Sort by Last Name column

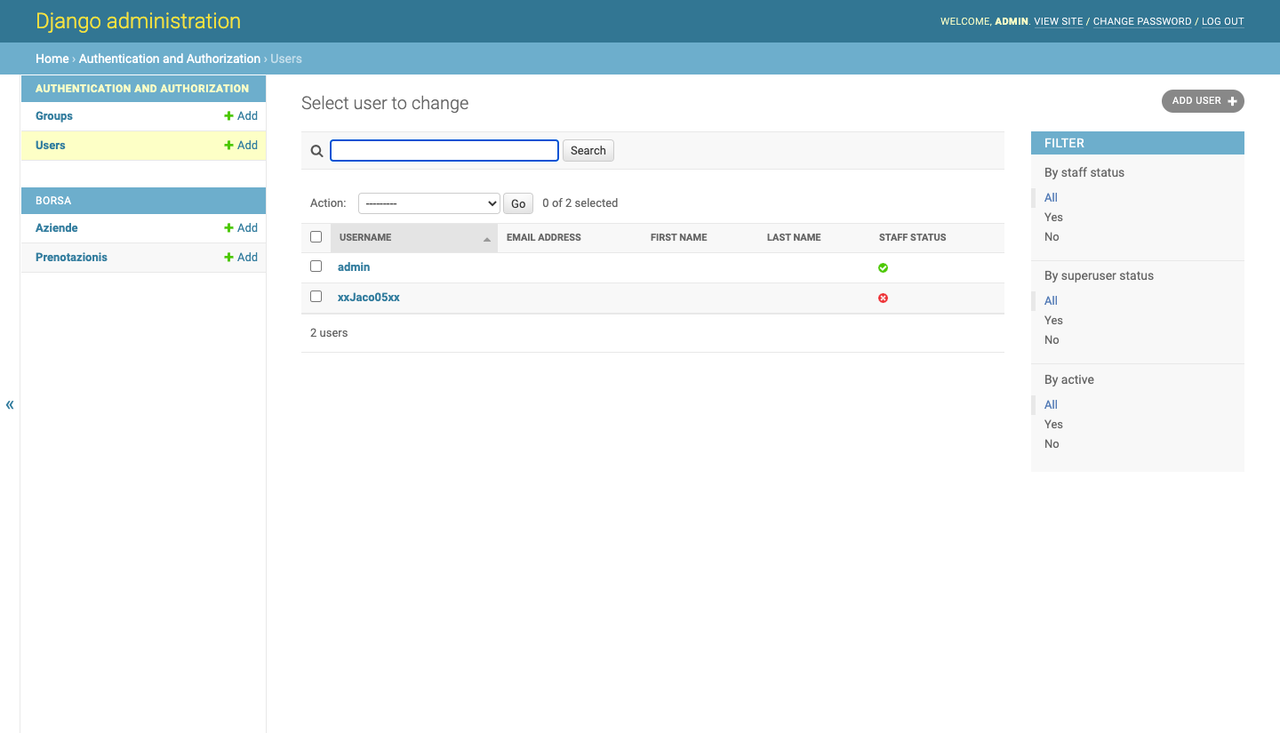(794, 238)
